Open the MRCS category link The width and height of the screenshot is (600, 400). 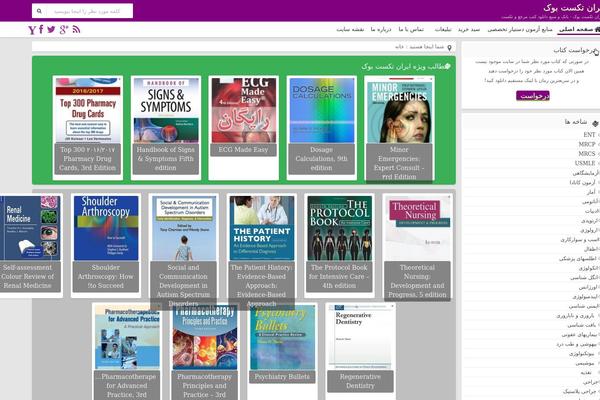pyautogui.click(x=587, y=153)
